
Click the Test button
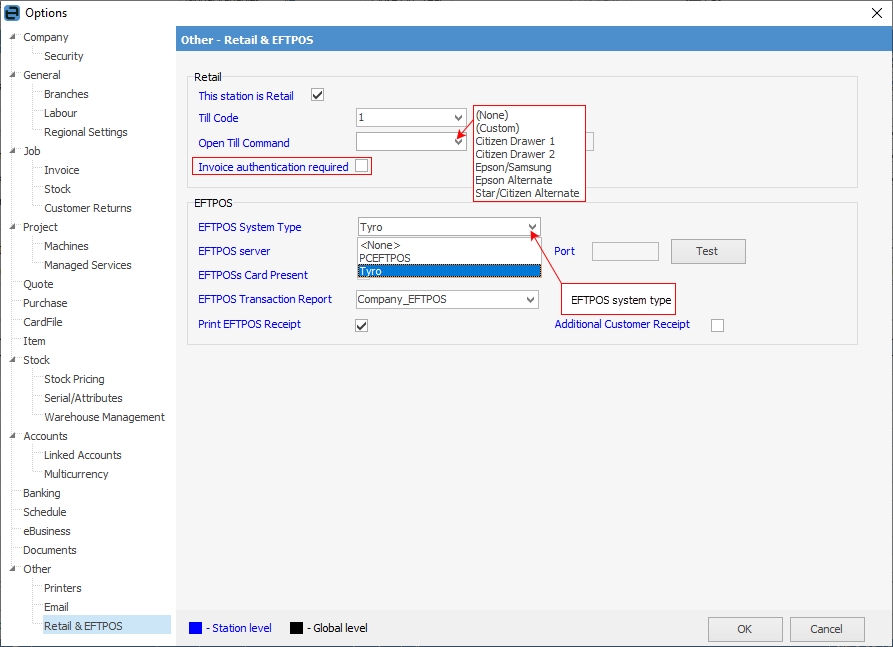pyautogui.click(x=707, y=251)
